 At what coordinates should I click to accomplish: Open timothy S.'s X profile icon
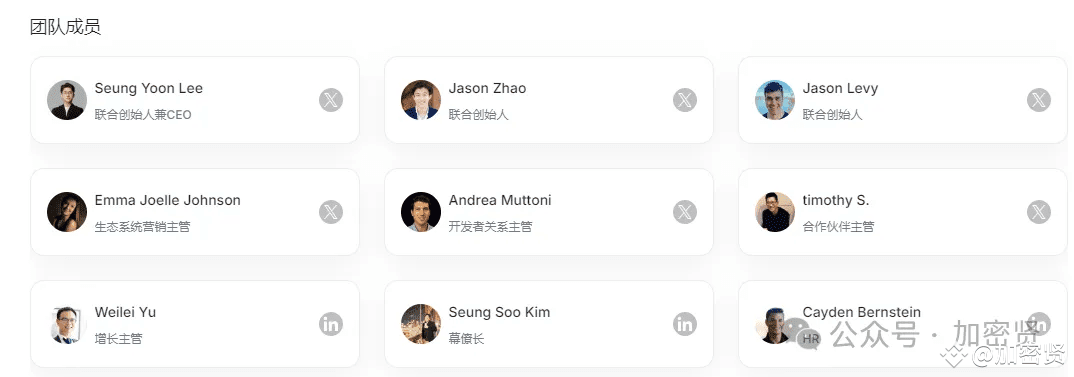pos(1038,212)
